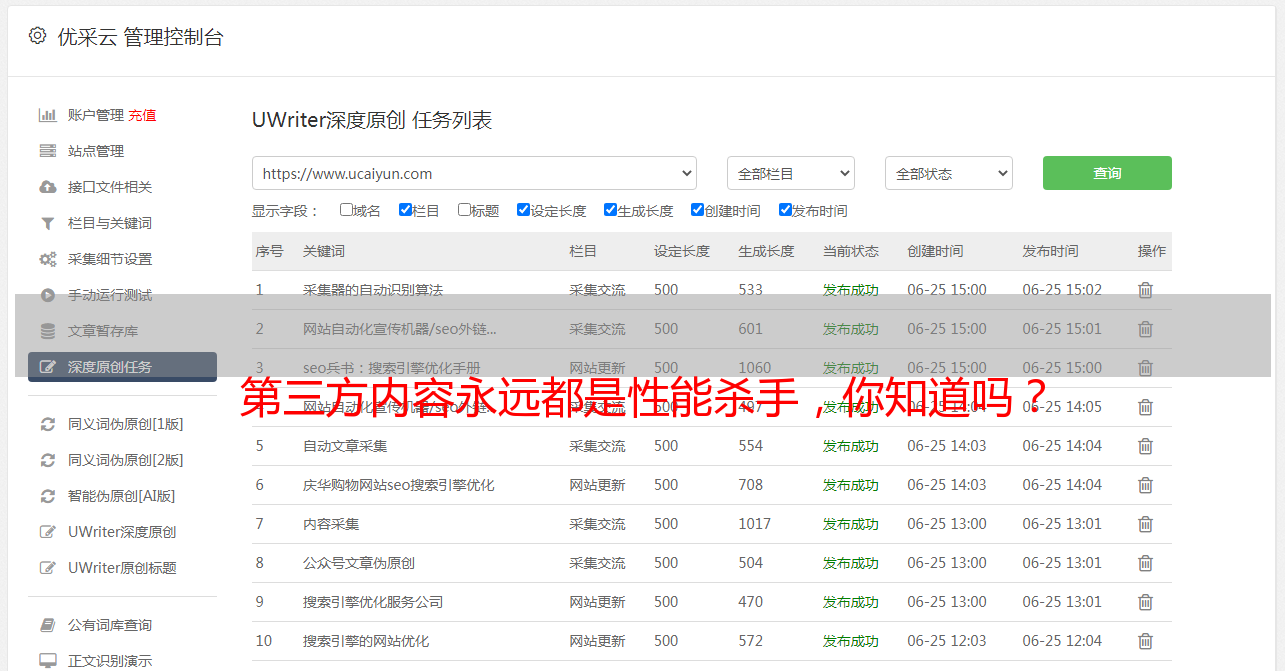Click the 发布时间 column header
Viewport: 1285px width, 671px height.
(x=1050, y=251)
